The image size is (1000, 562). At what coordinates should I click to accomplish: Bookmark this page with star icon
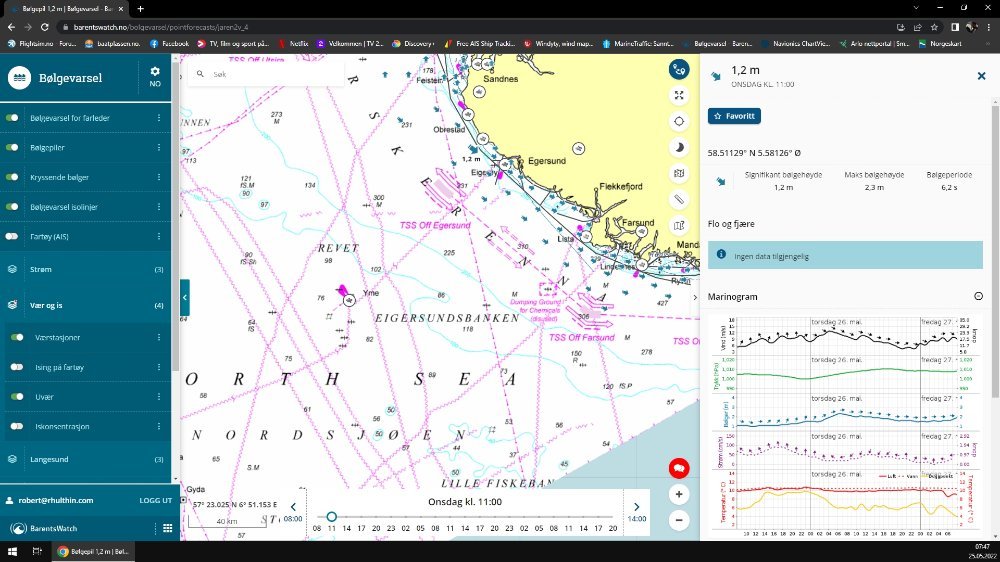tap(934, 27)
